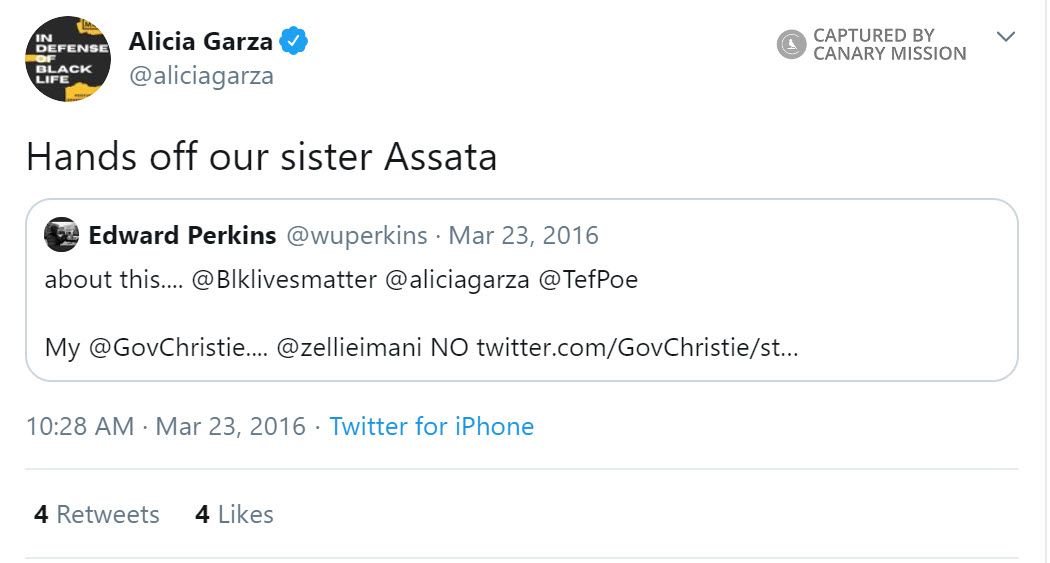Image resolution: width=1050 pixels, height=563 pixels.
Task: Open Alicia Garza display name link
Action: [200, 42]
